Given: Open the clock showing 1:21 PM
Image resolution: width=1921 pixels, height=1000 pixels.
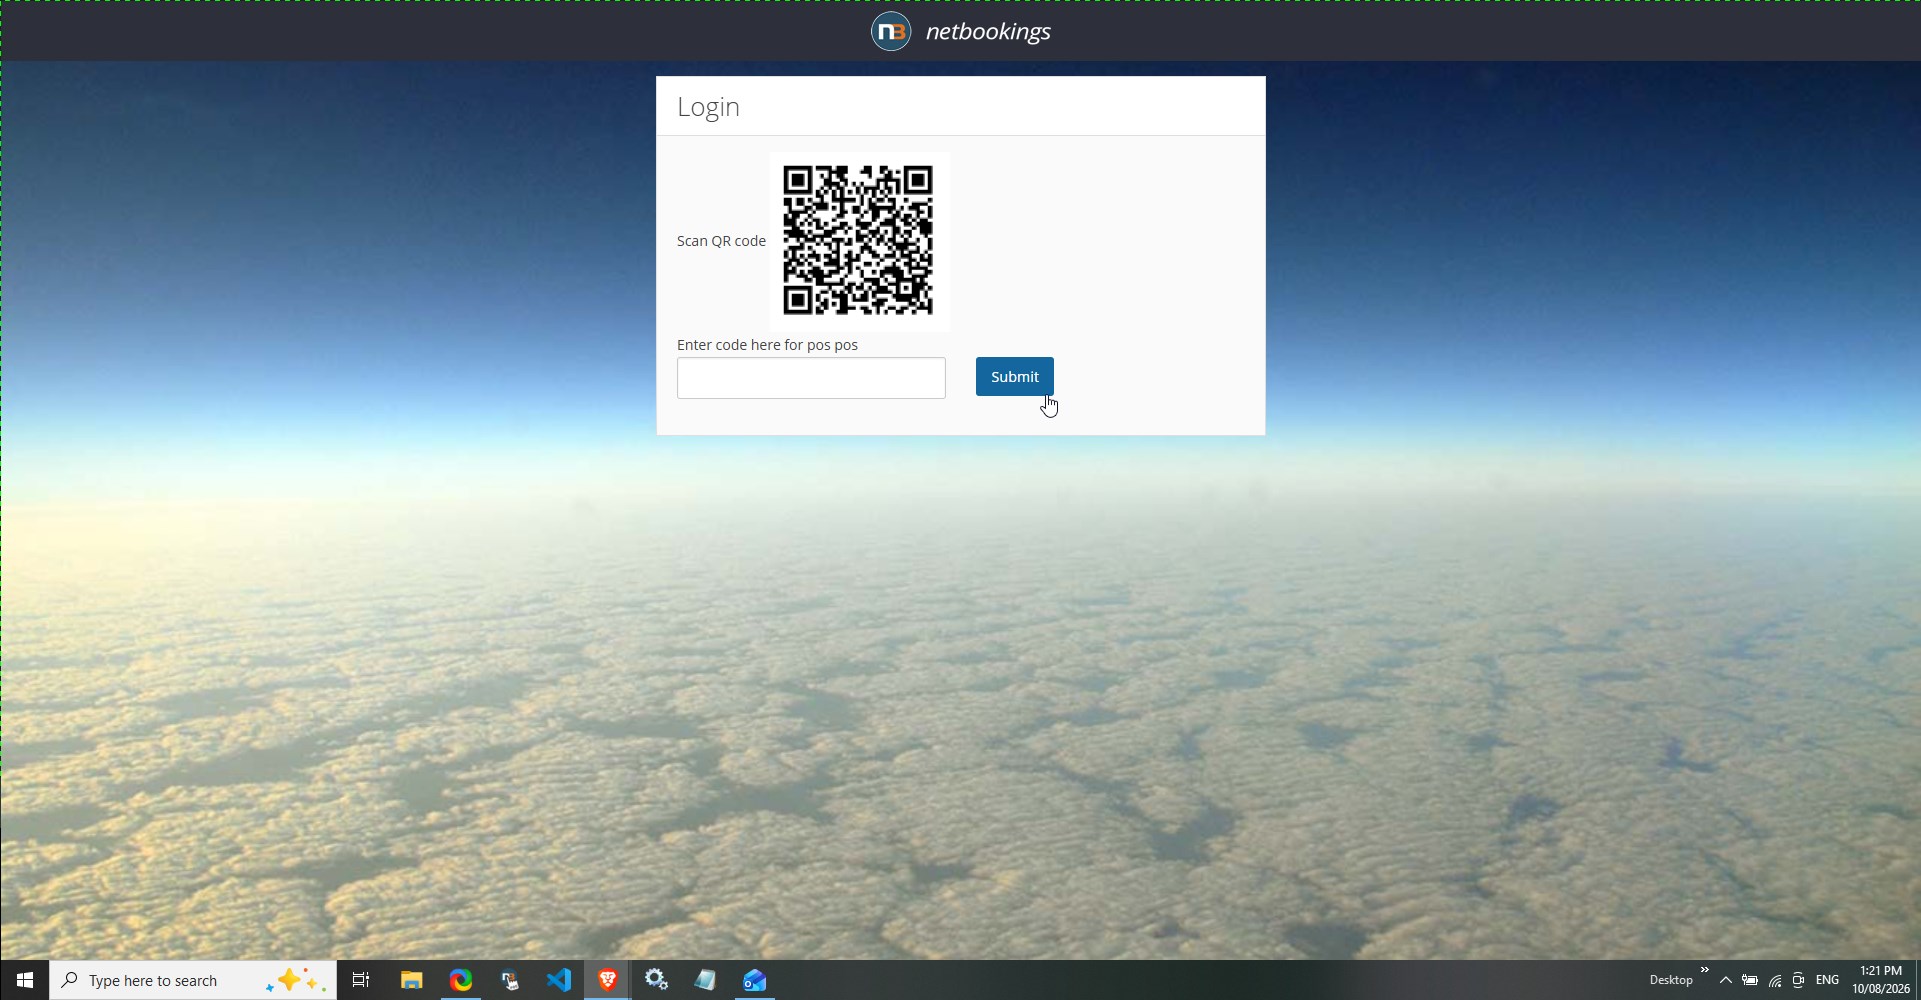Looking at the screenshot, I should point(1881,980).
